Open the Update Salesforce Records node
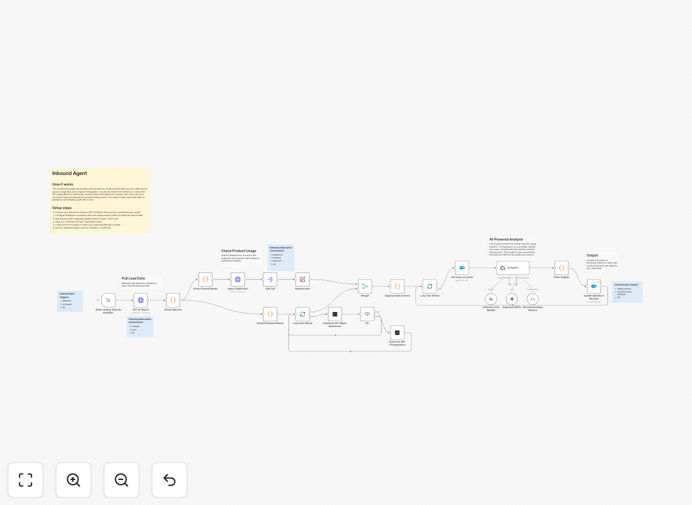The width and height of the screenshot is (692, 505). tap(594, 286)
